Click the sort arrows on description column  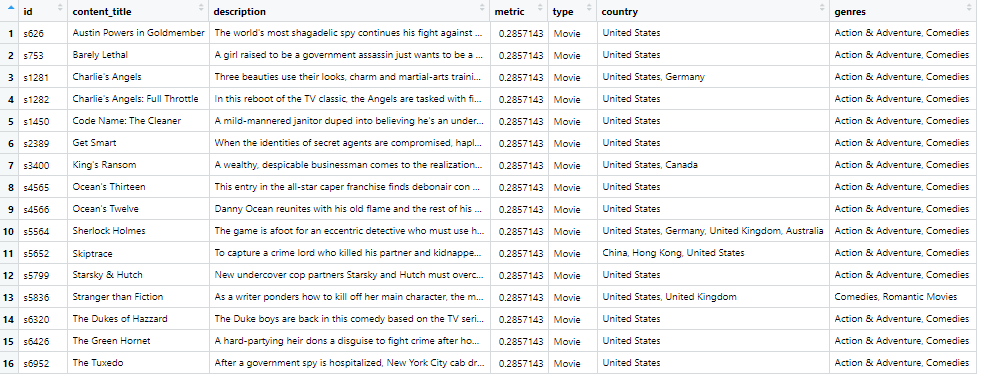(483, 8)
